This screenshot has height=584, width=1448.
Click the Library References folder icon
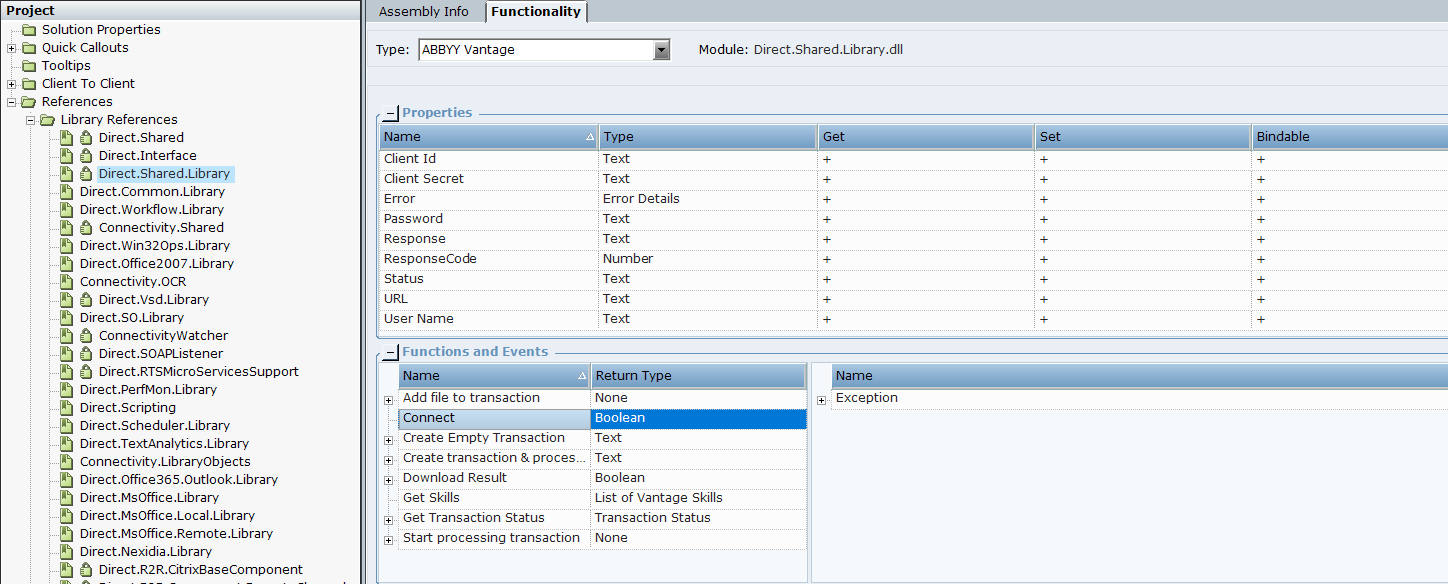tap(48, 120)
